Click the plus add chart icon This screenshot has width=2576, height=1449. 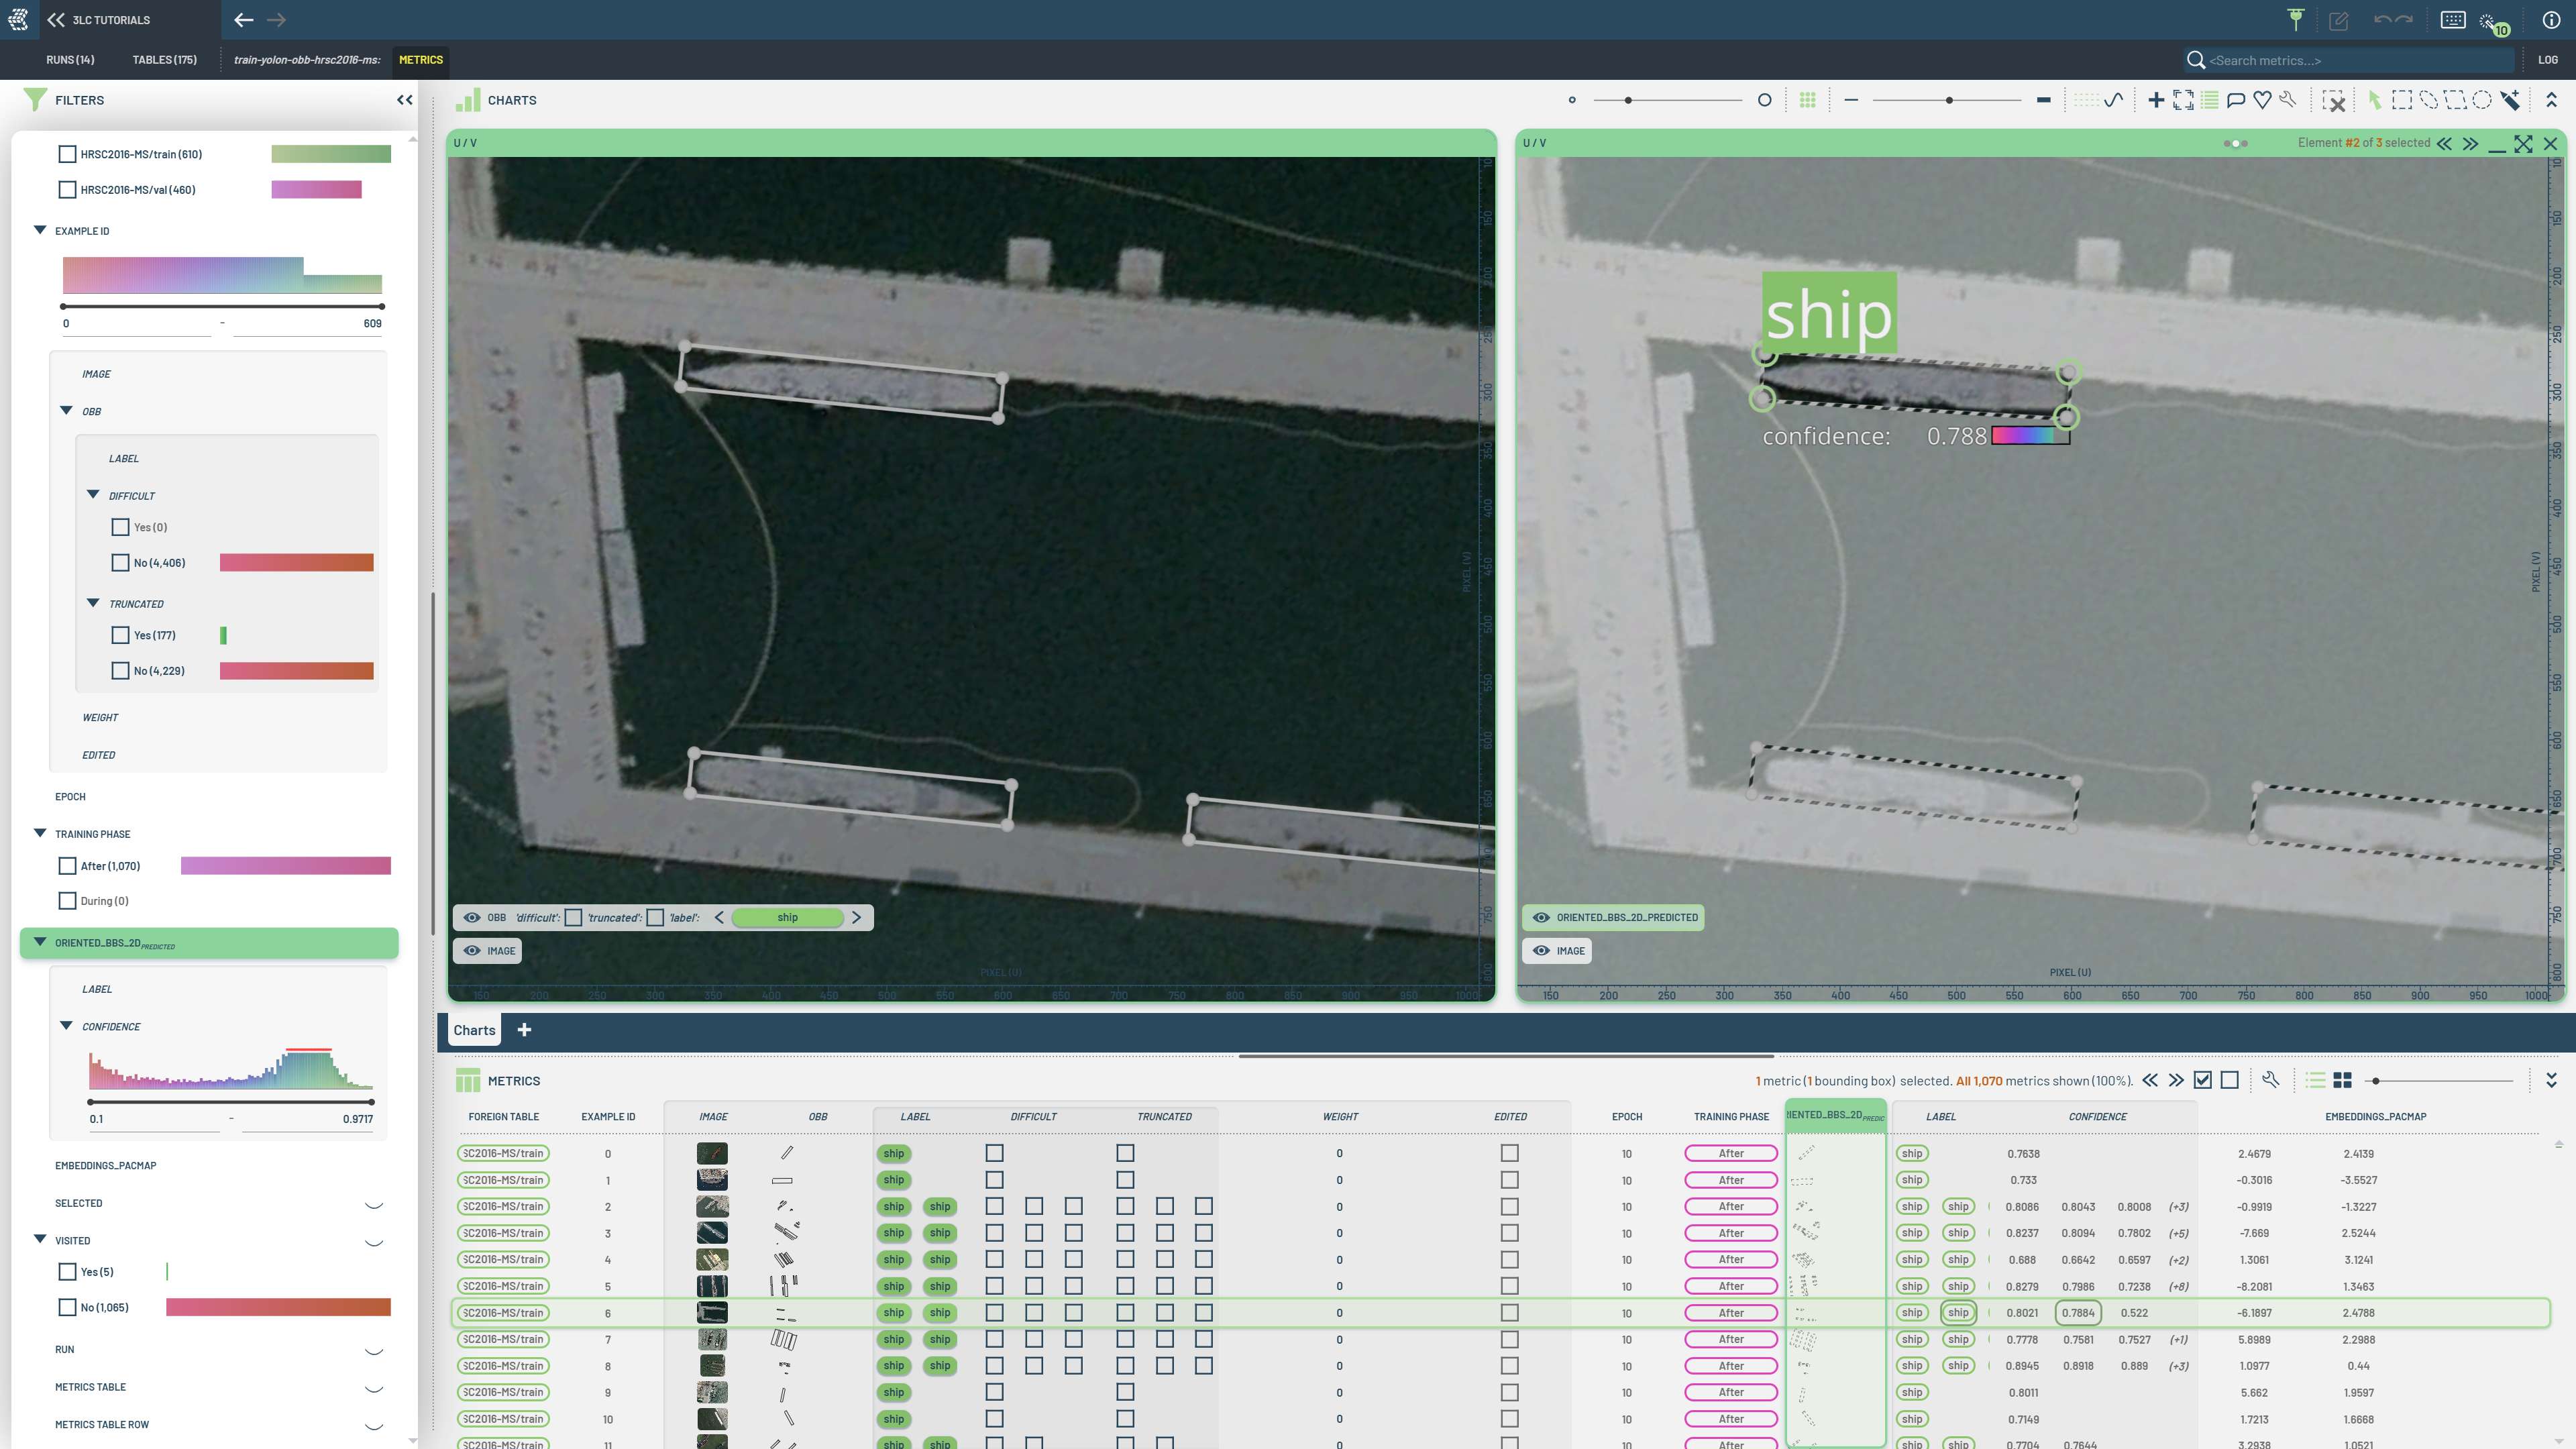[2156, 100]
